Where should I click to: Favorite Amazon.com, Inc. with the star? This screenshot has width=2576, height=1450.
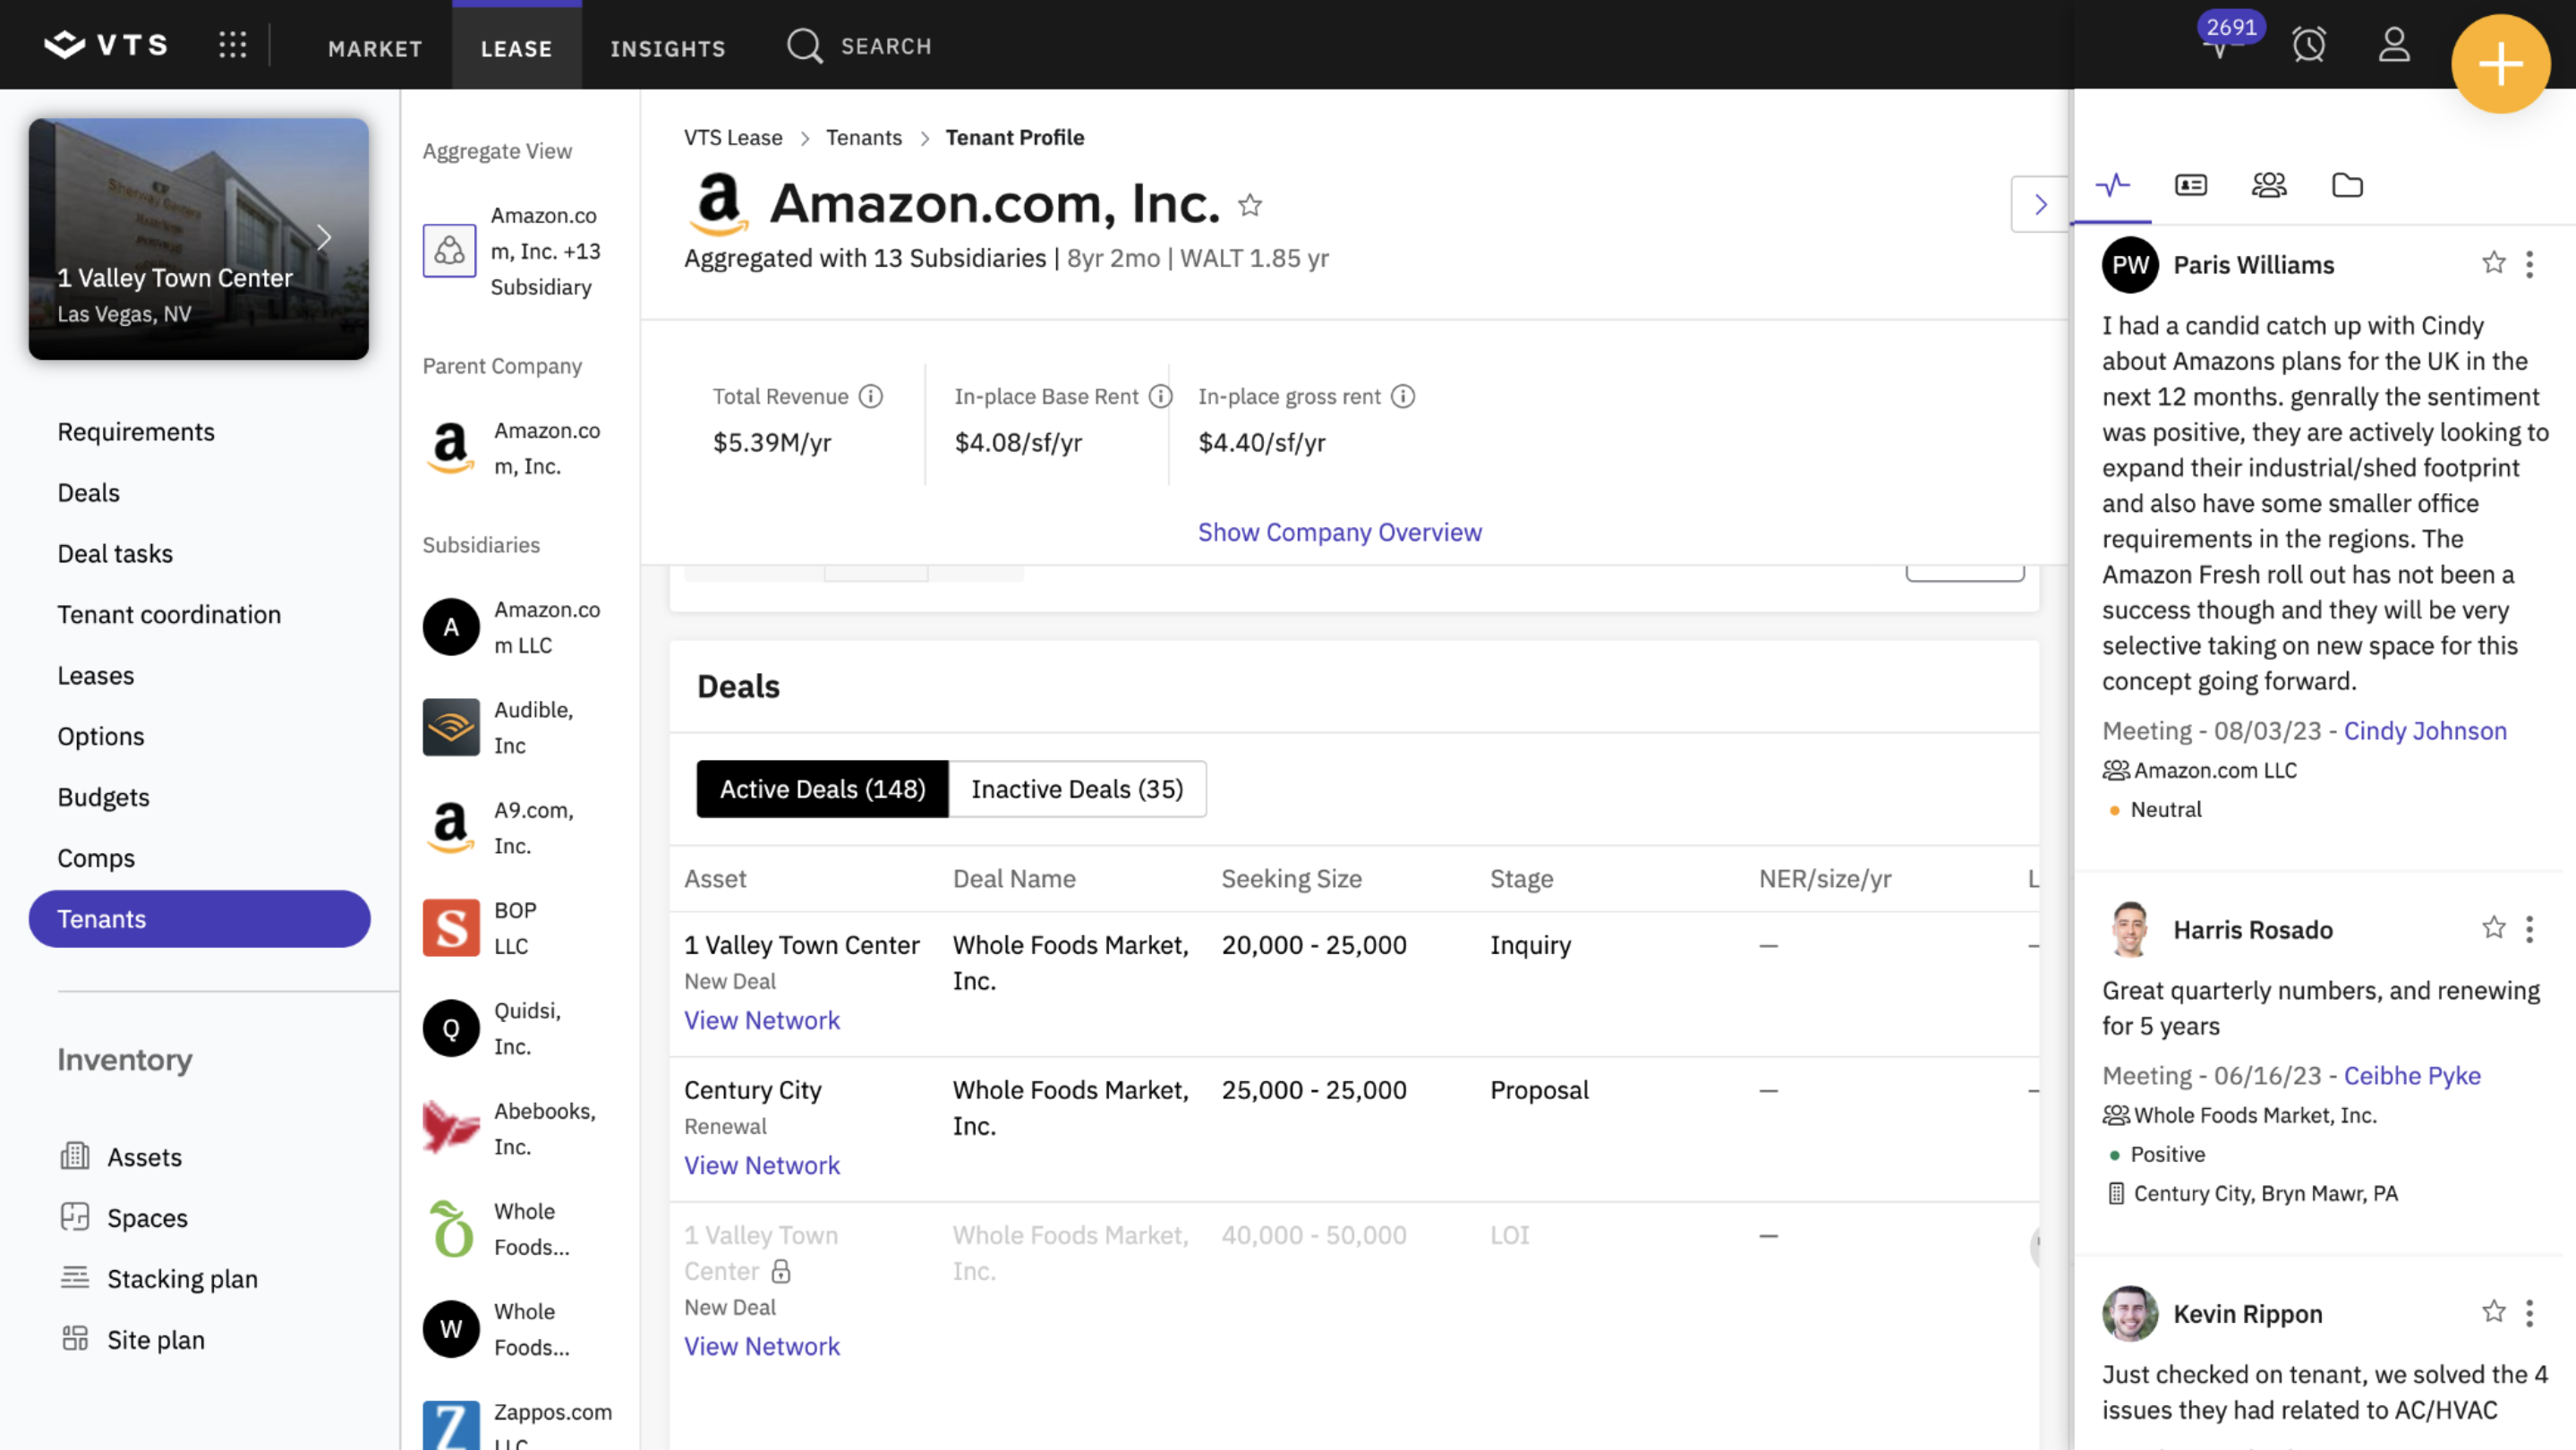1250,205
